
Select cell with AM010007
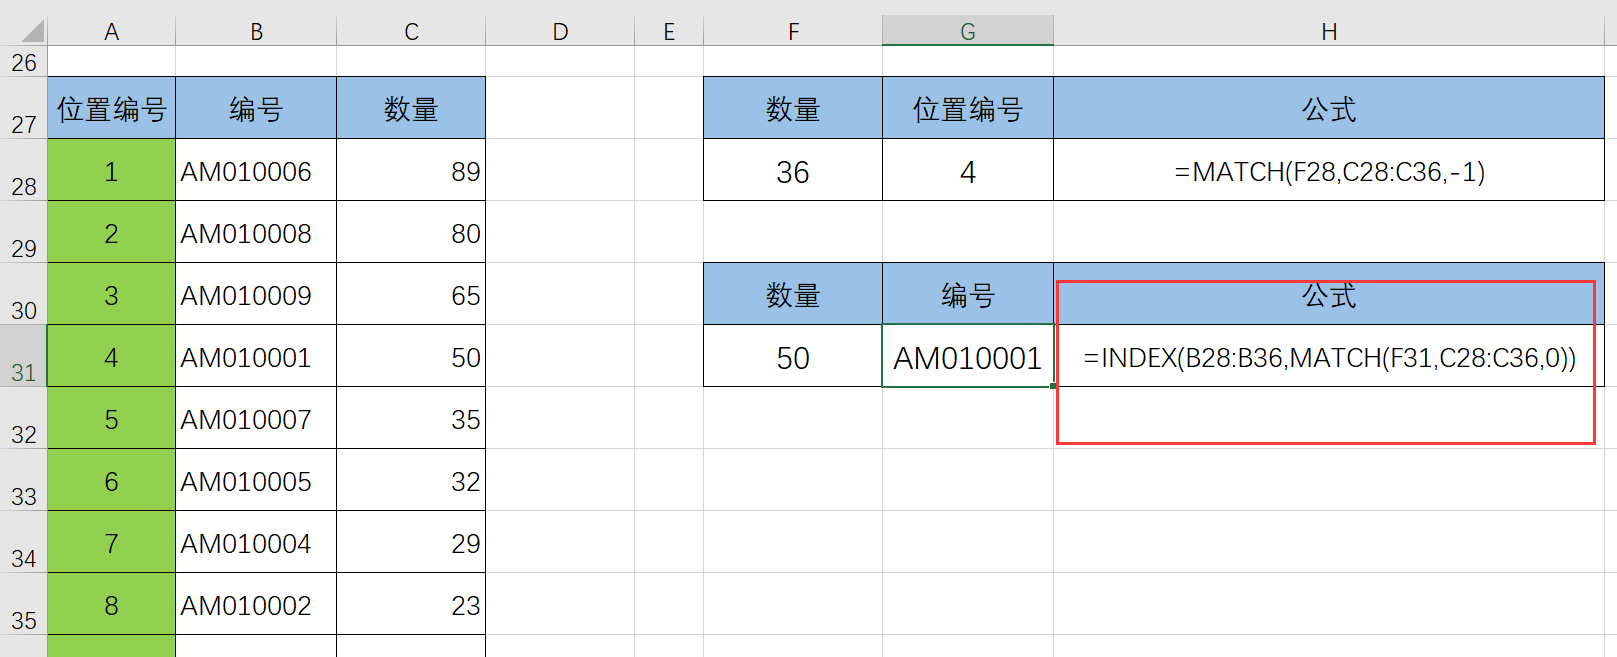[x=256, y=418]
